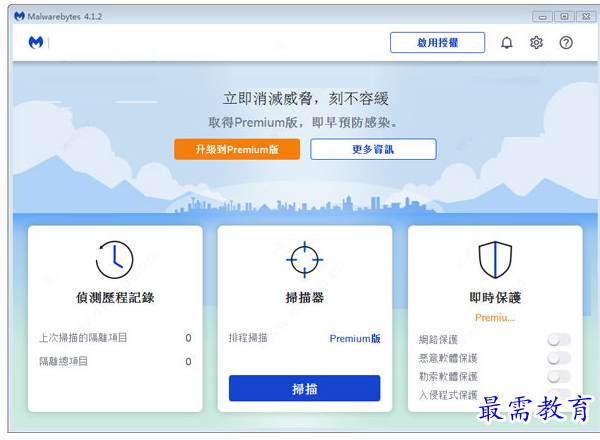Click the Malwarebytes title bar icon
600x440 pixels.
coord(19,16)
